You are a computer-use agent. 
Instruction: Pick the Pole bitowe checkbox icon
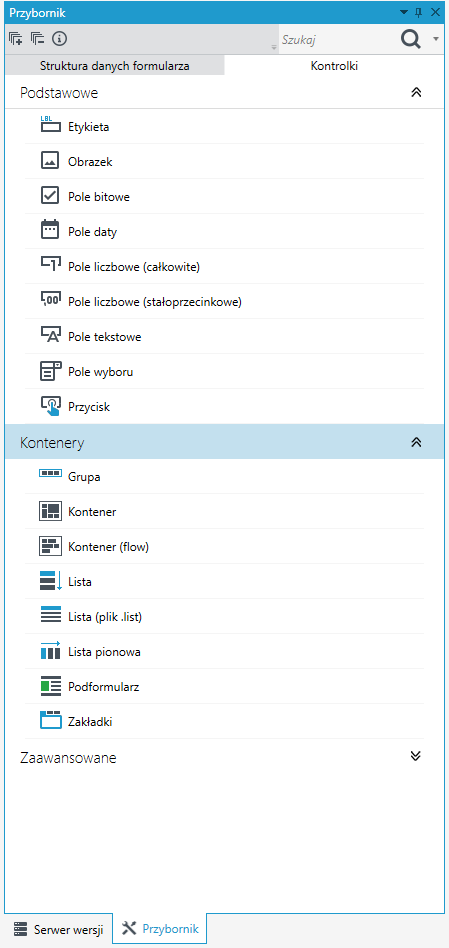click(x=50, y=195)
